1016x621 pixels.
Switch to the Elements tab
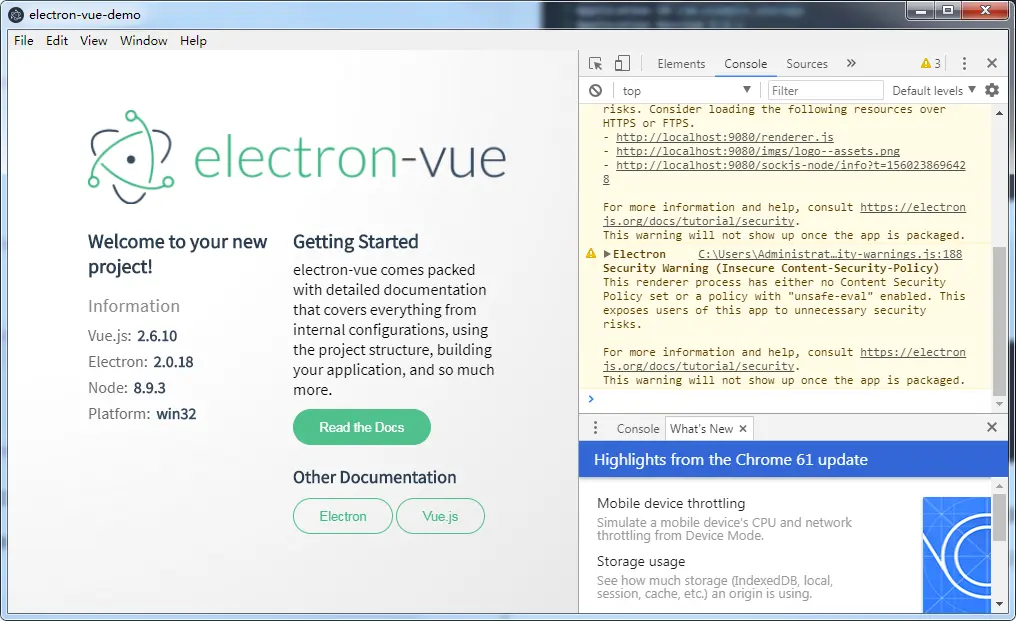681,64
